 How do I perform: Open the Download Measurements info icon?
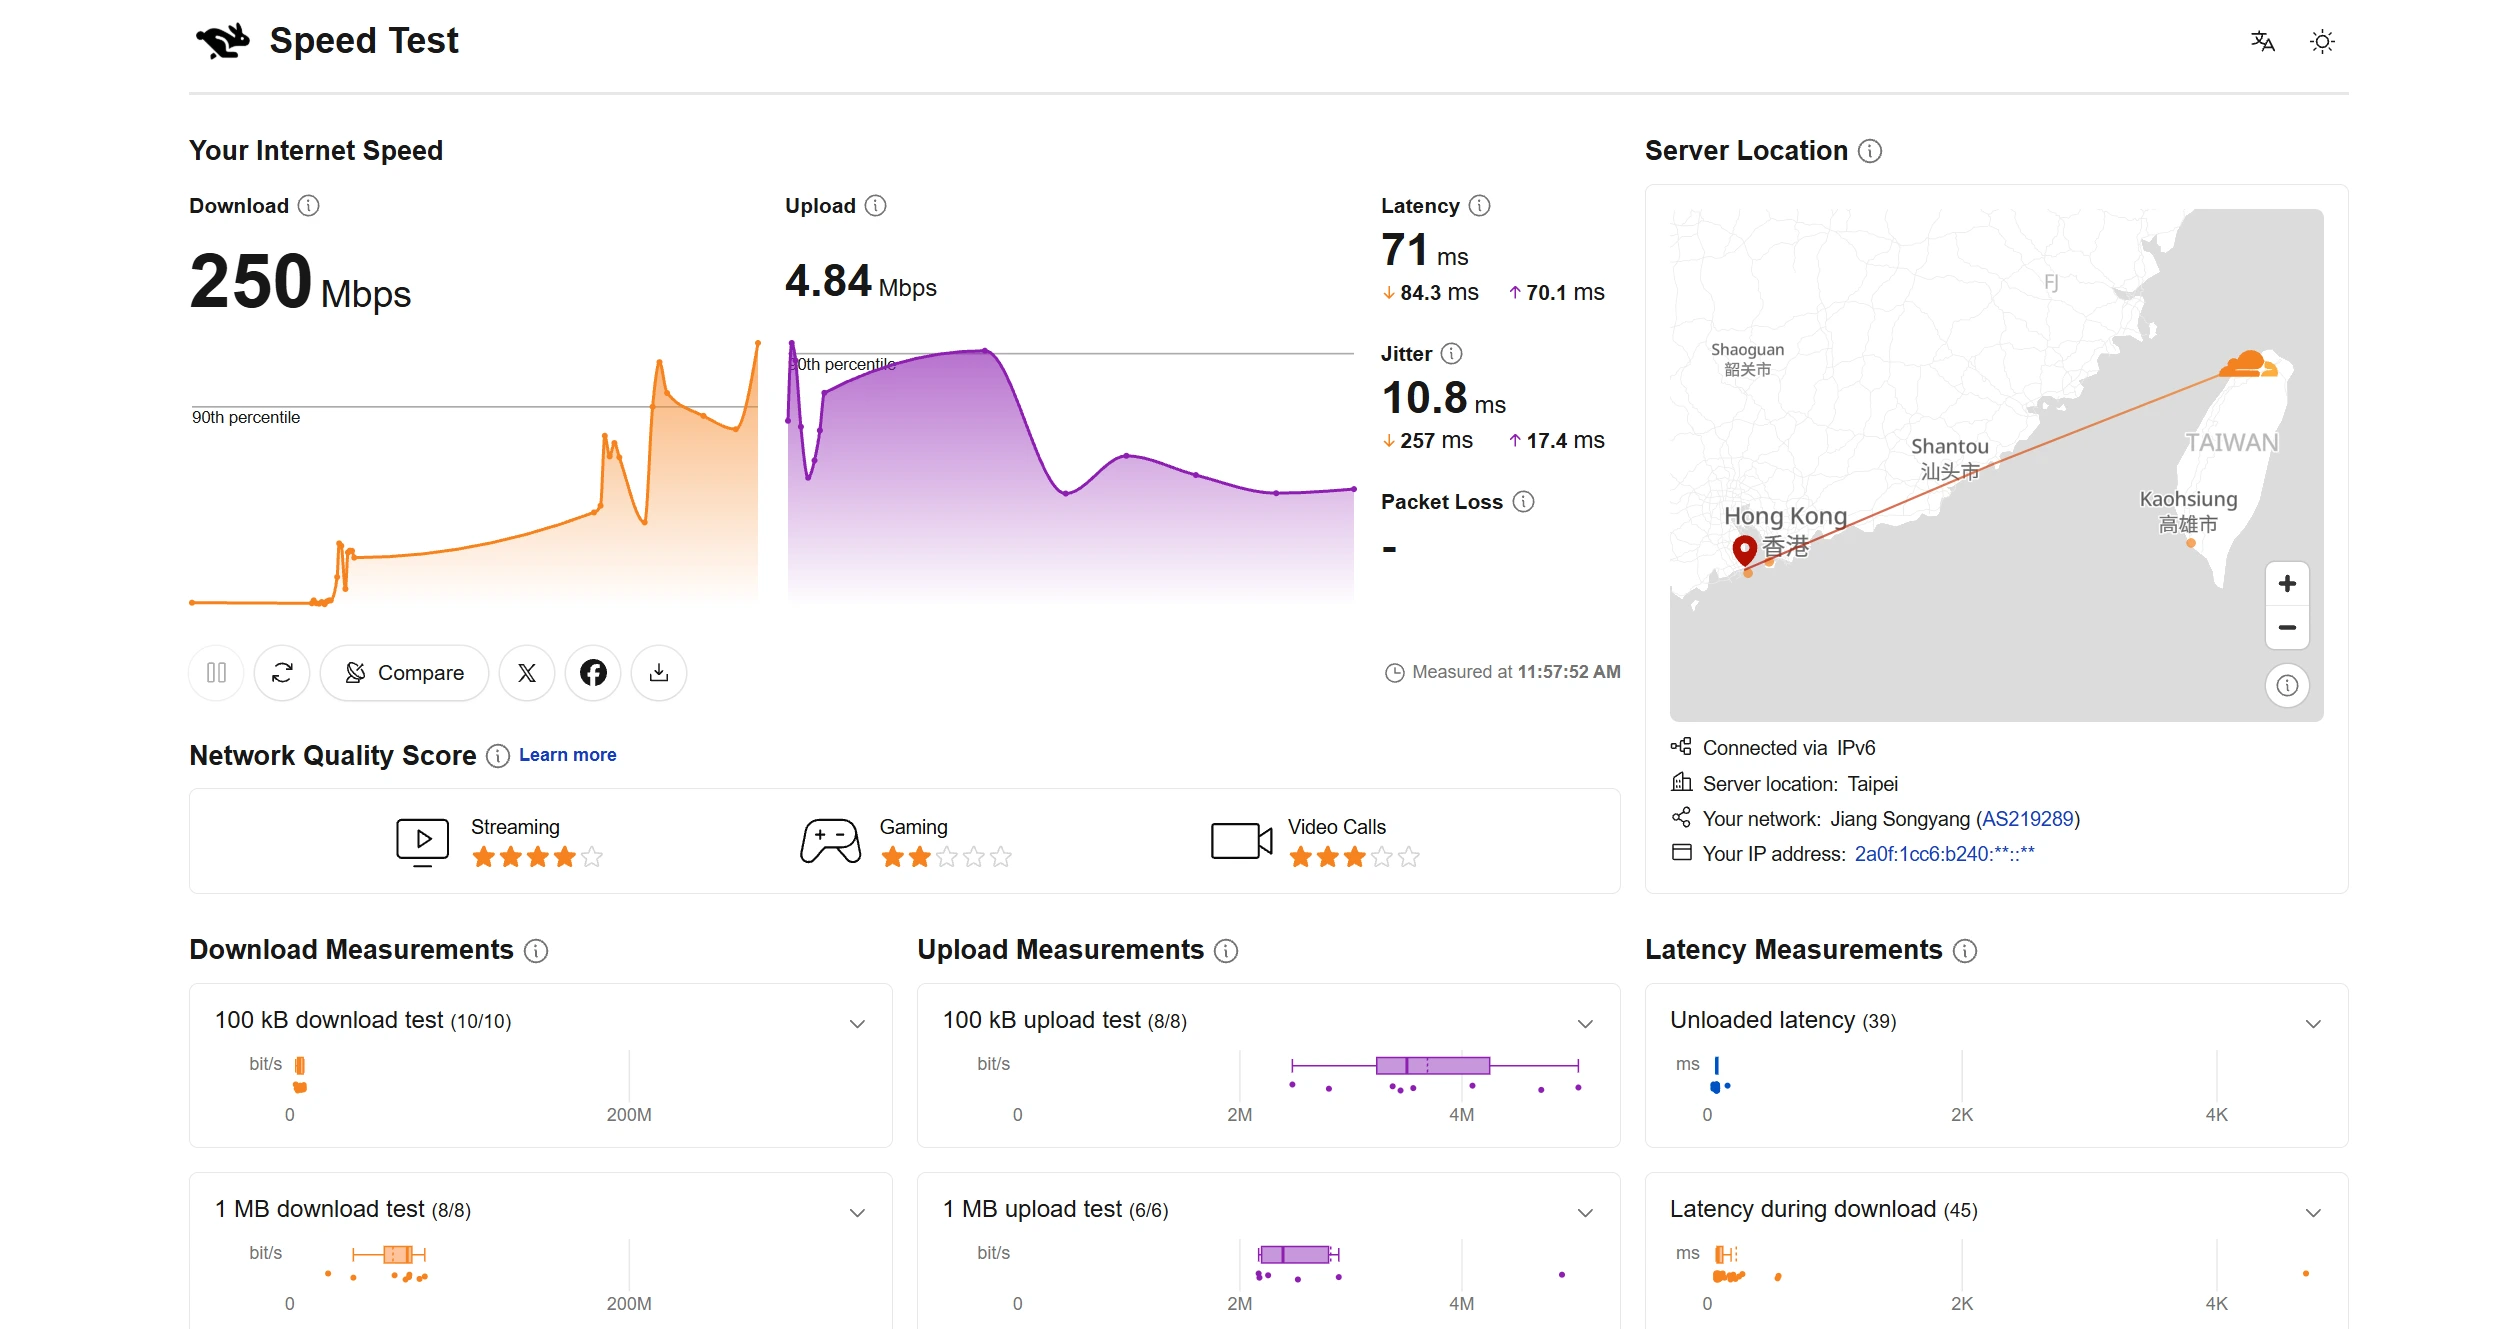pyautogui.click(x=536, y=951)
